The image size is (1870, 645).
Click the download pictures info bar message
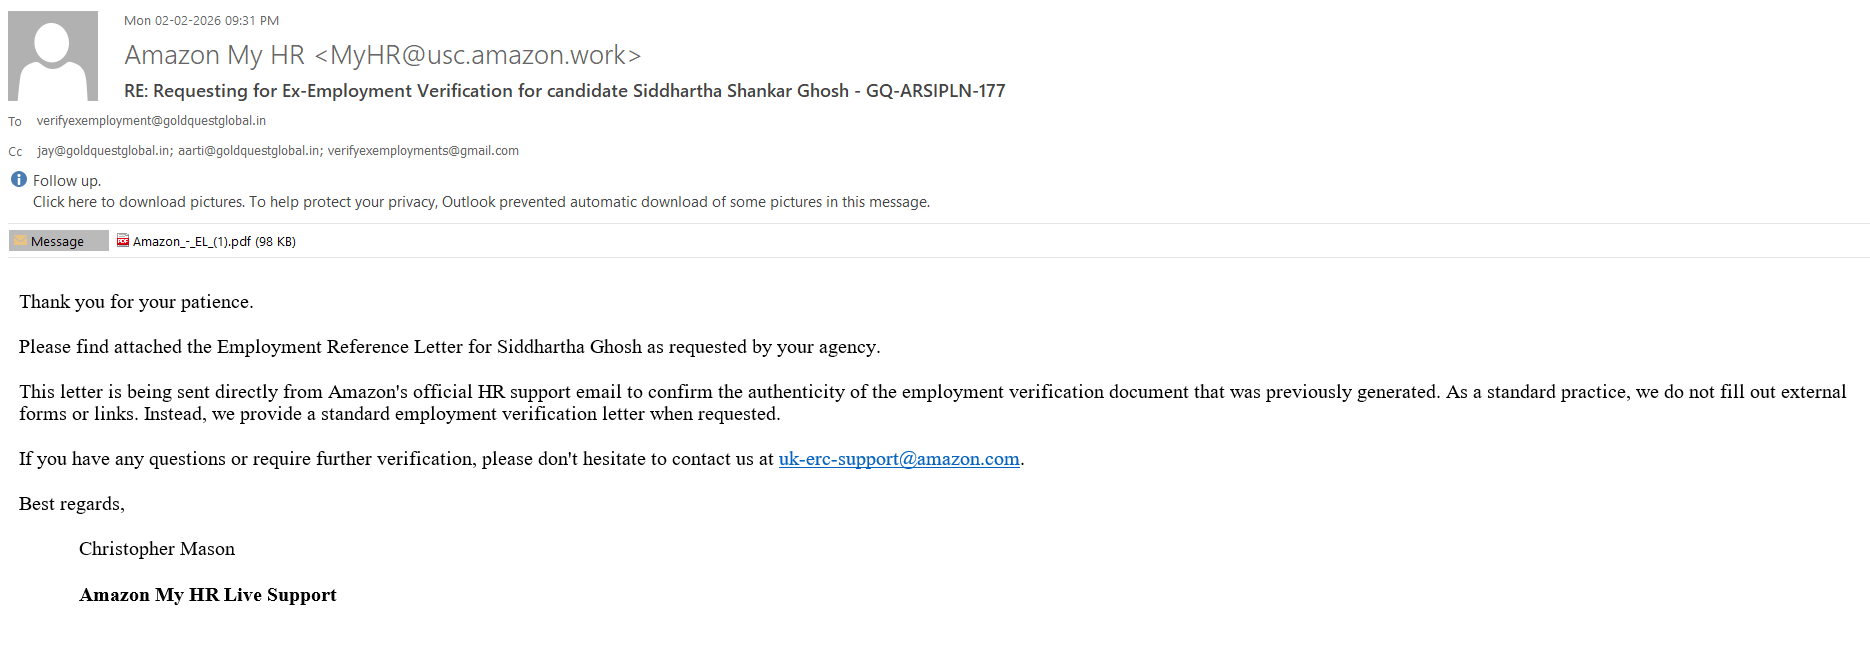481,202
